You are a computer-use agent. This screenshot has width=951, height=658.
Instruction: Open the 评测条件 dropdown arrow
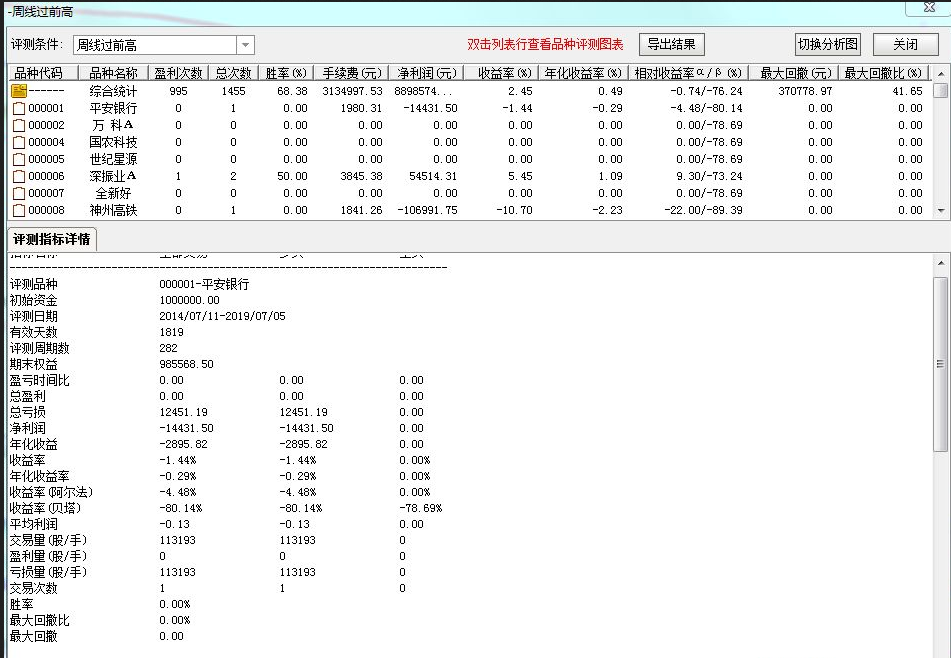[245, 45]
